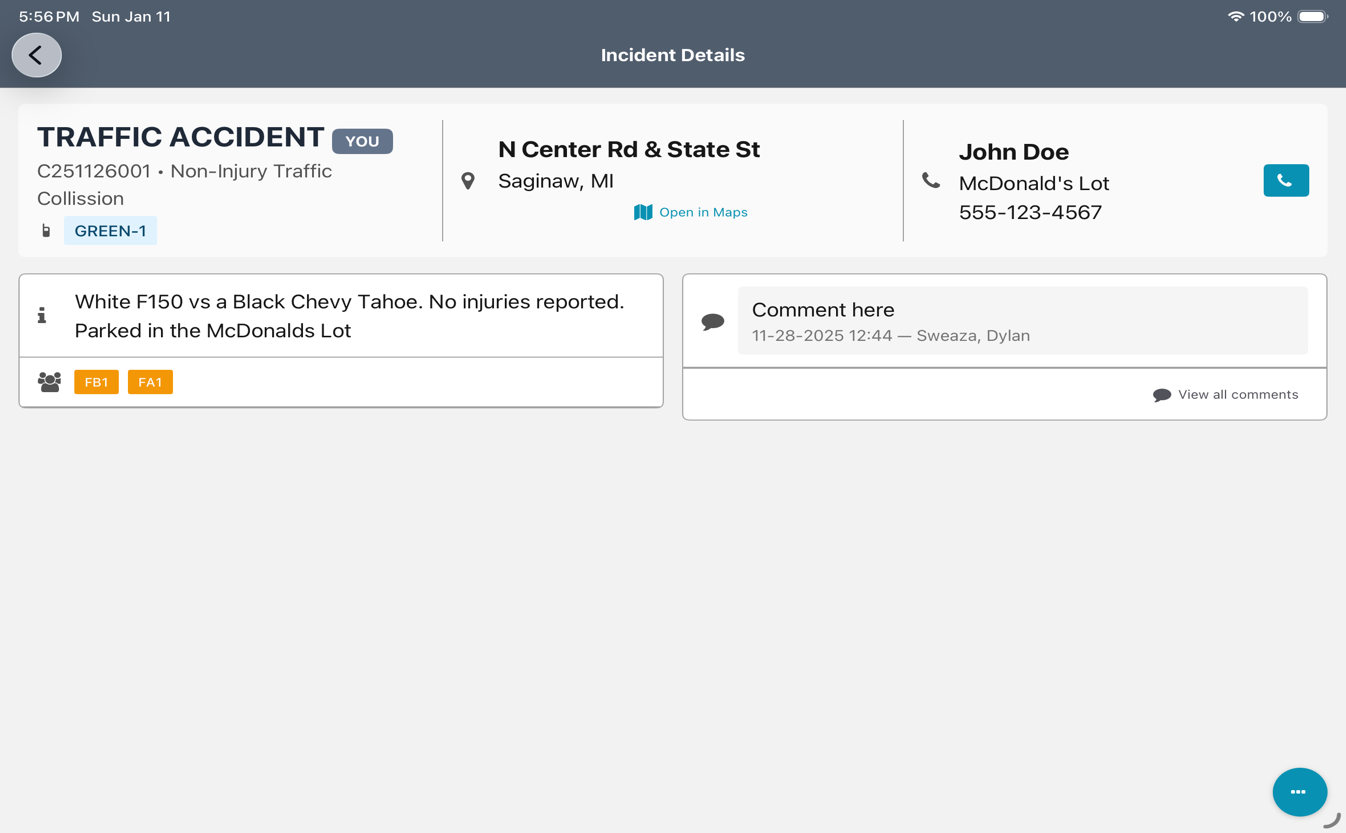Tap the speech bubble icon beside the comment

click(713, 321)
